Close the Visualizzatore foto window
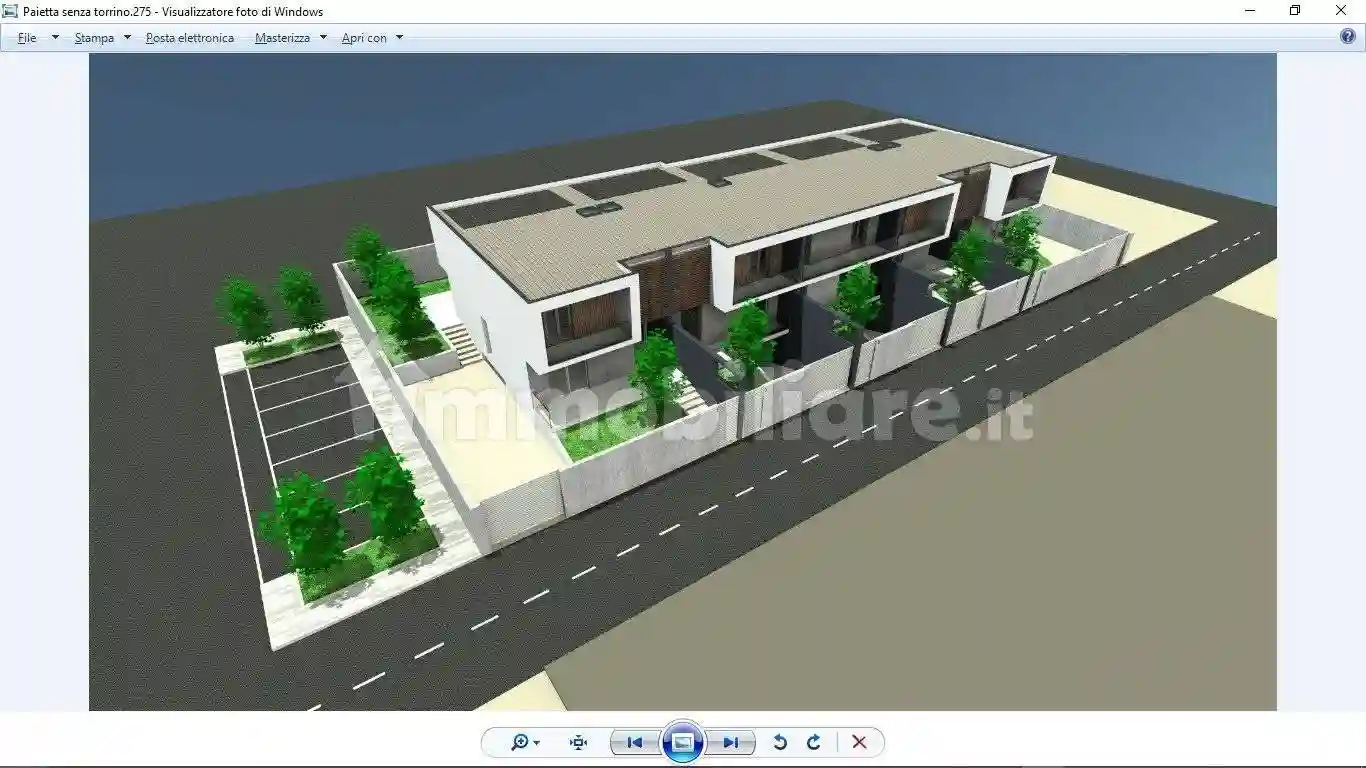 click(x=1341, y=11)
